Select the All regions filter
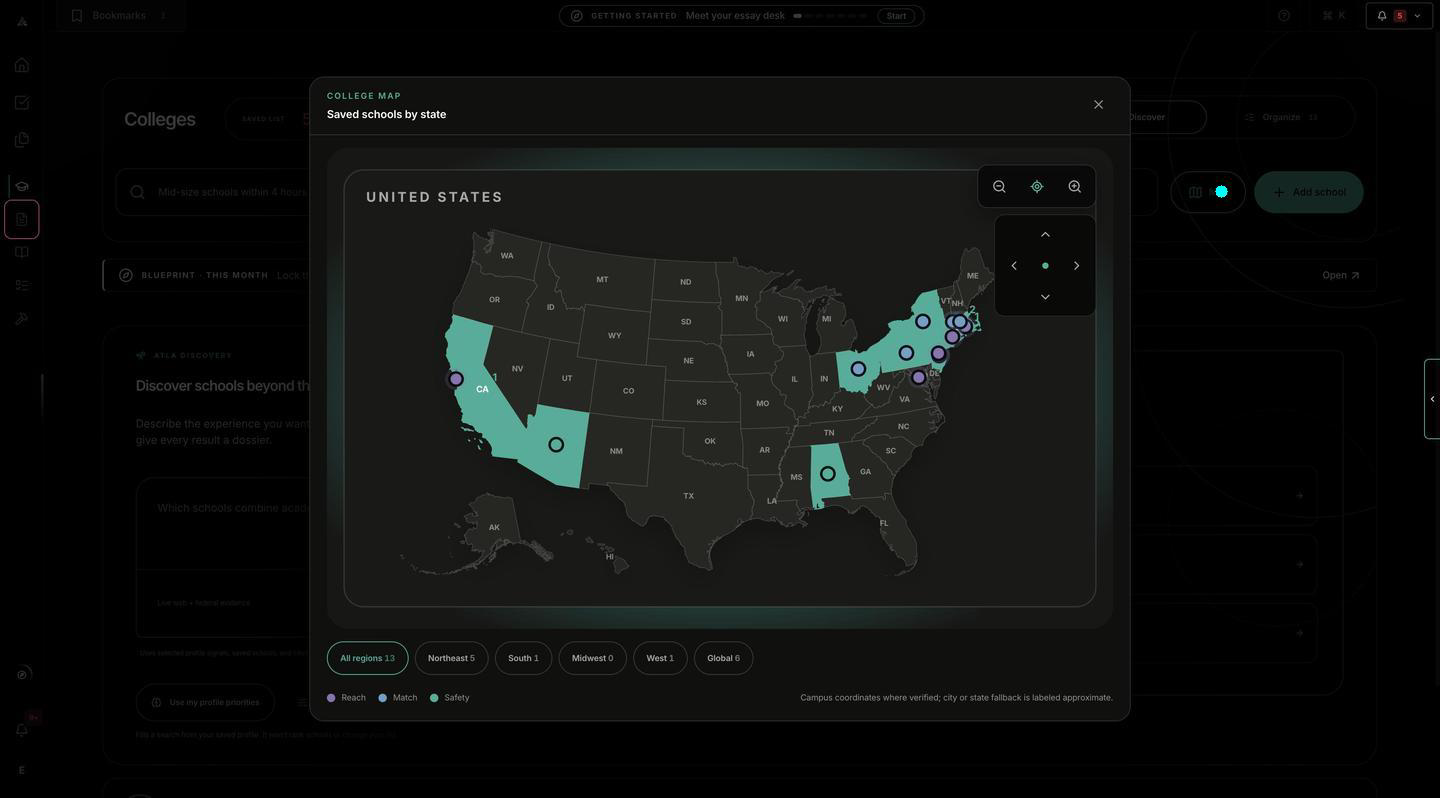Image resolution: width=1440 pixels, height=798 pixels. (x=368, y=658)
